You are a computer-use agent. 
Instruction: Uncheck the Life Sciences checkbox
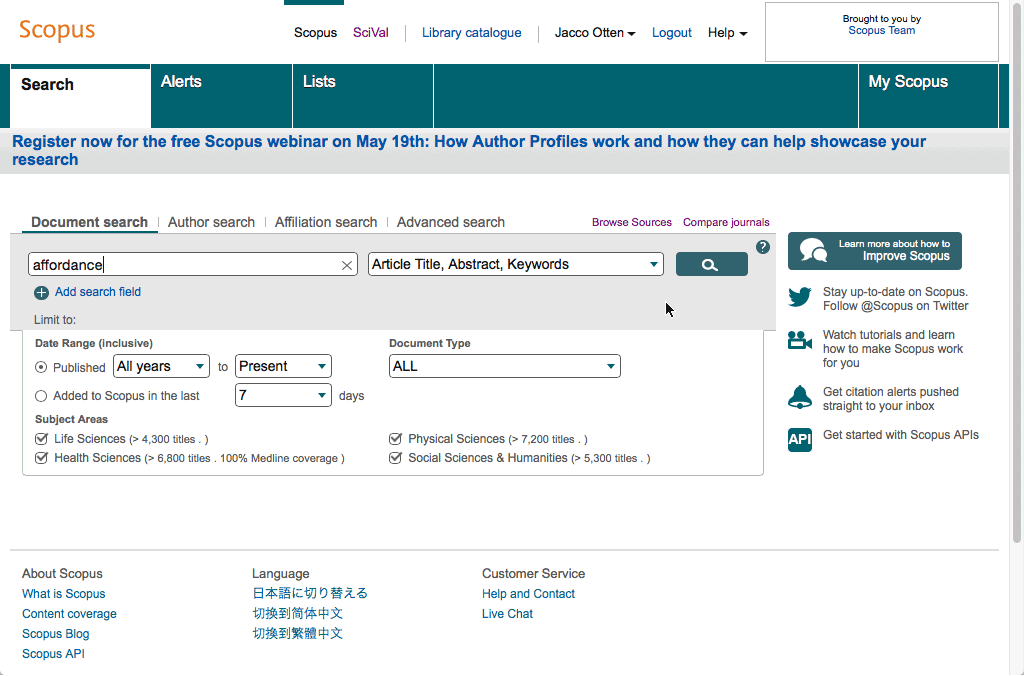(x=41, y=439)
